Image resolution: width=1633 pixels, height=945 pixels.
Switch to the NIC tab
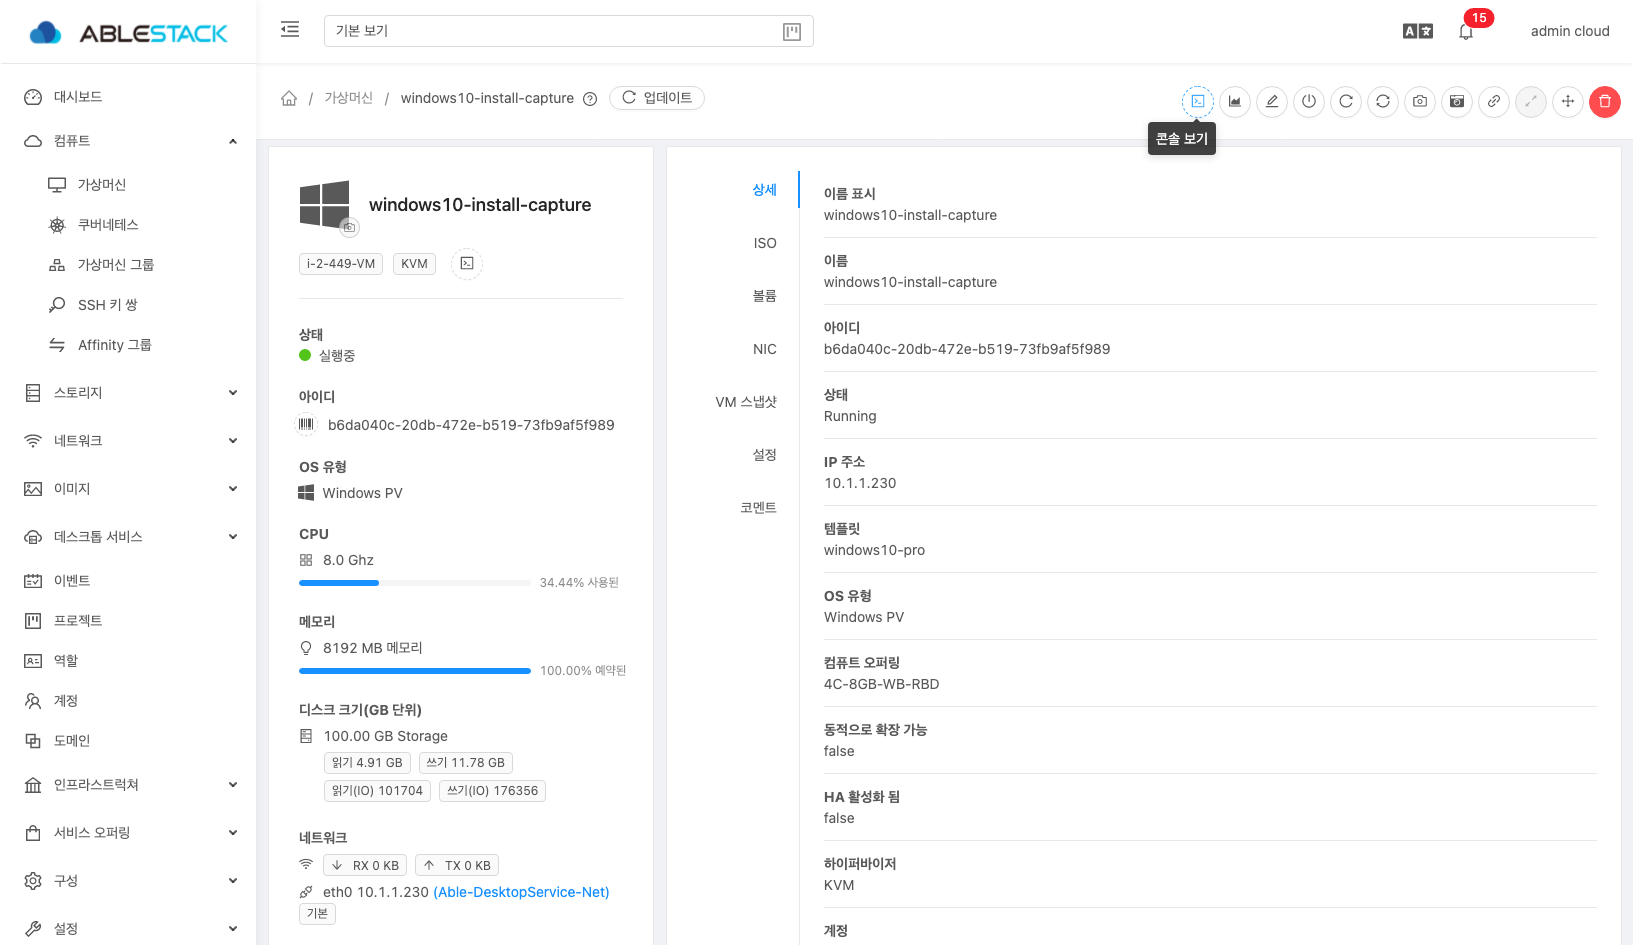[764, 349]
